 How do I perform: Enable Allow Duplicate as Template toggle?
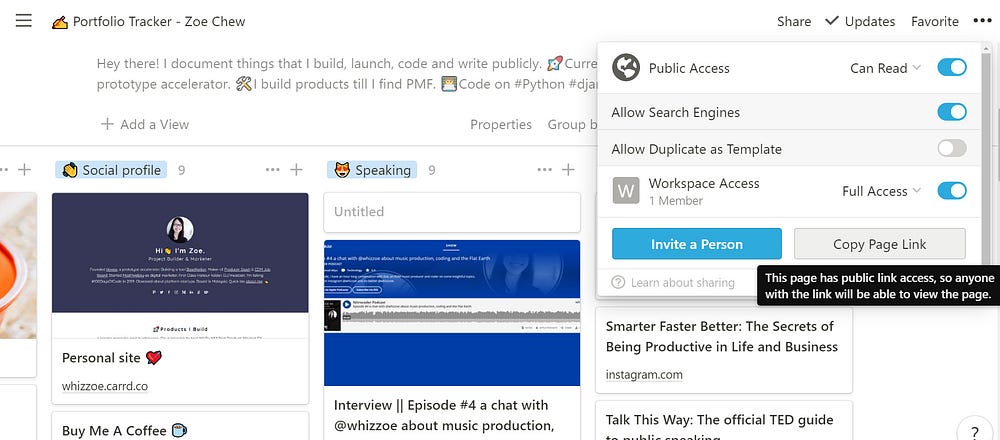point(952,149)
